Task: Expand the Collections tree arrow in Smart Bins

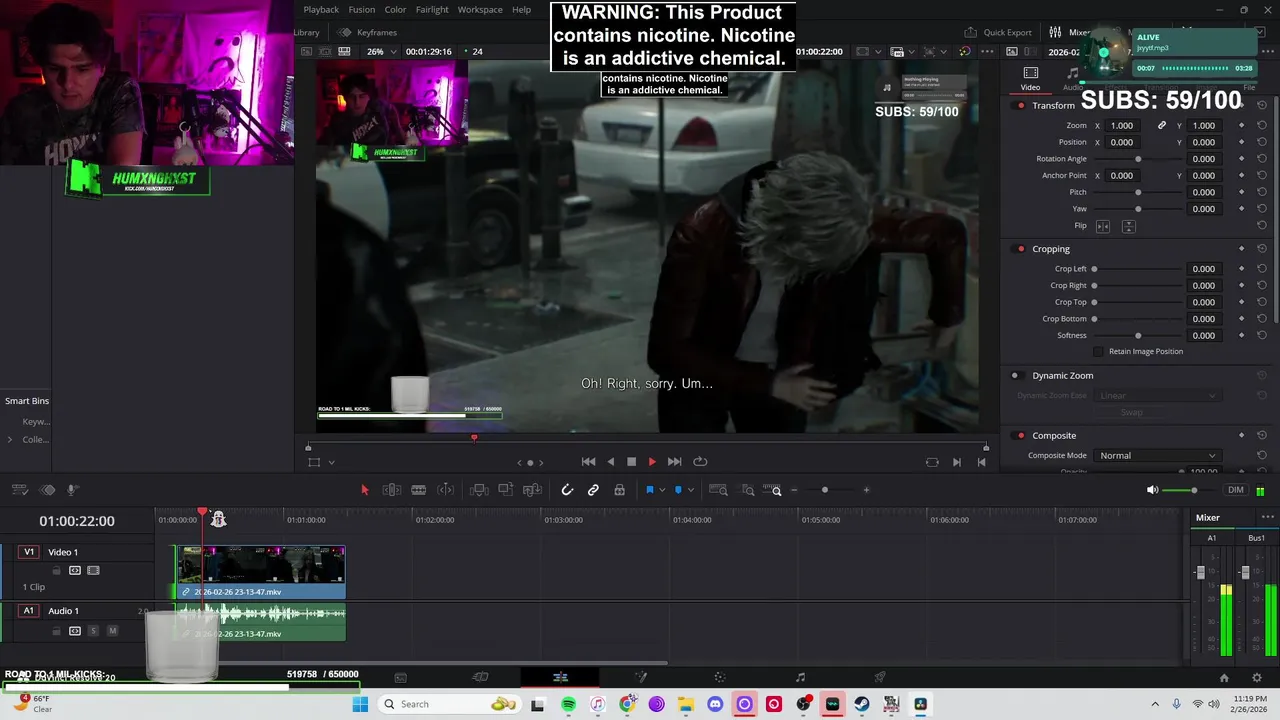Action: coord(10,439)
